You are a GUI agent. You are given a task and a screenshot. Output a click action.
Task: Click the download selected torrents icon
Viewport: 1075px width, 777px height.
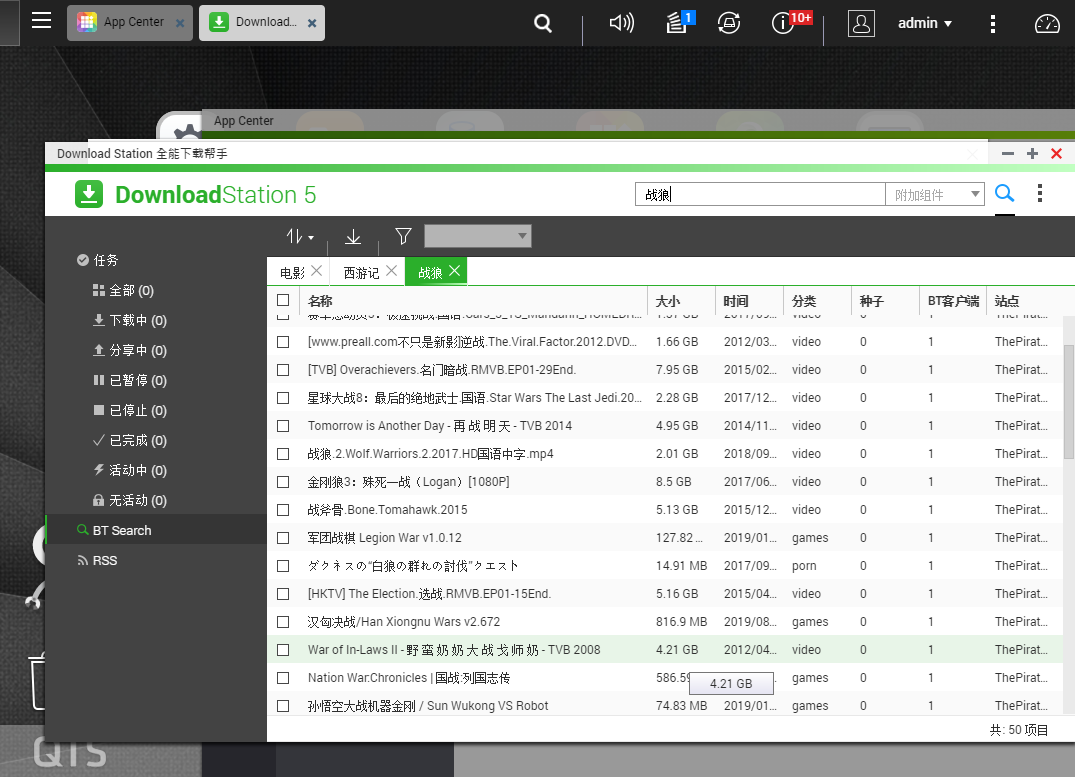[353, 237]
